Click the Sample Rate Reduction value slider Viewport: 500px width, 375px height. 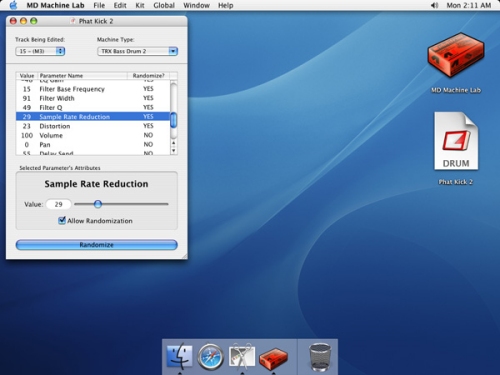(x=98, y=204)
